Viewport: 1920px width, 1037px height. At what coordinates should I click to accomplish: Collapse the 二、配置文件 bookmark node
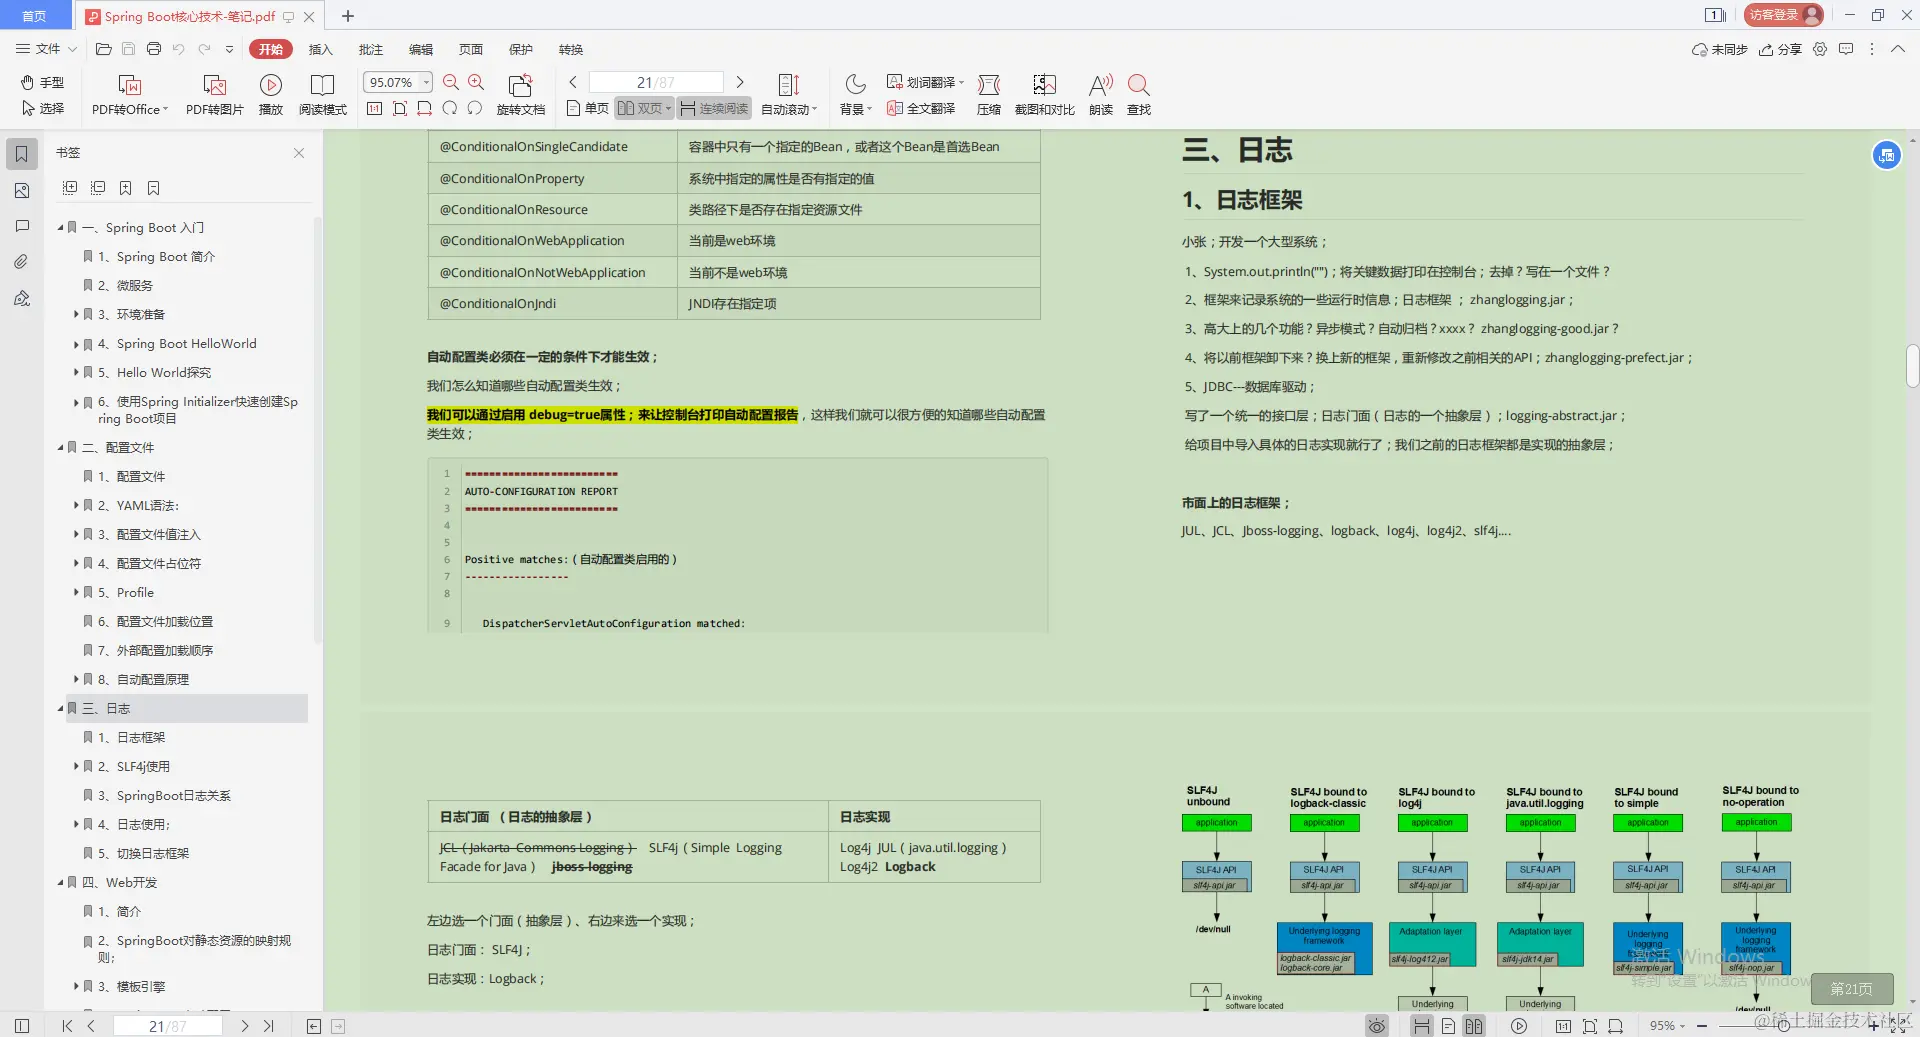point(61,448)
